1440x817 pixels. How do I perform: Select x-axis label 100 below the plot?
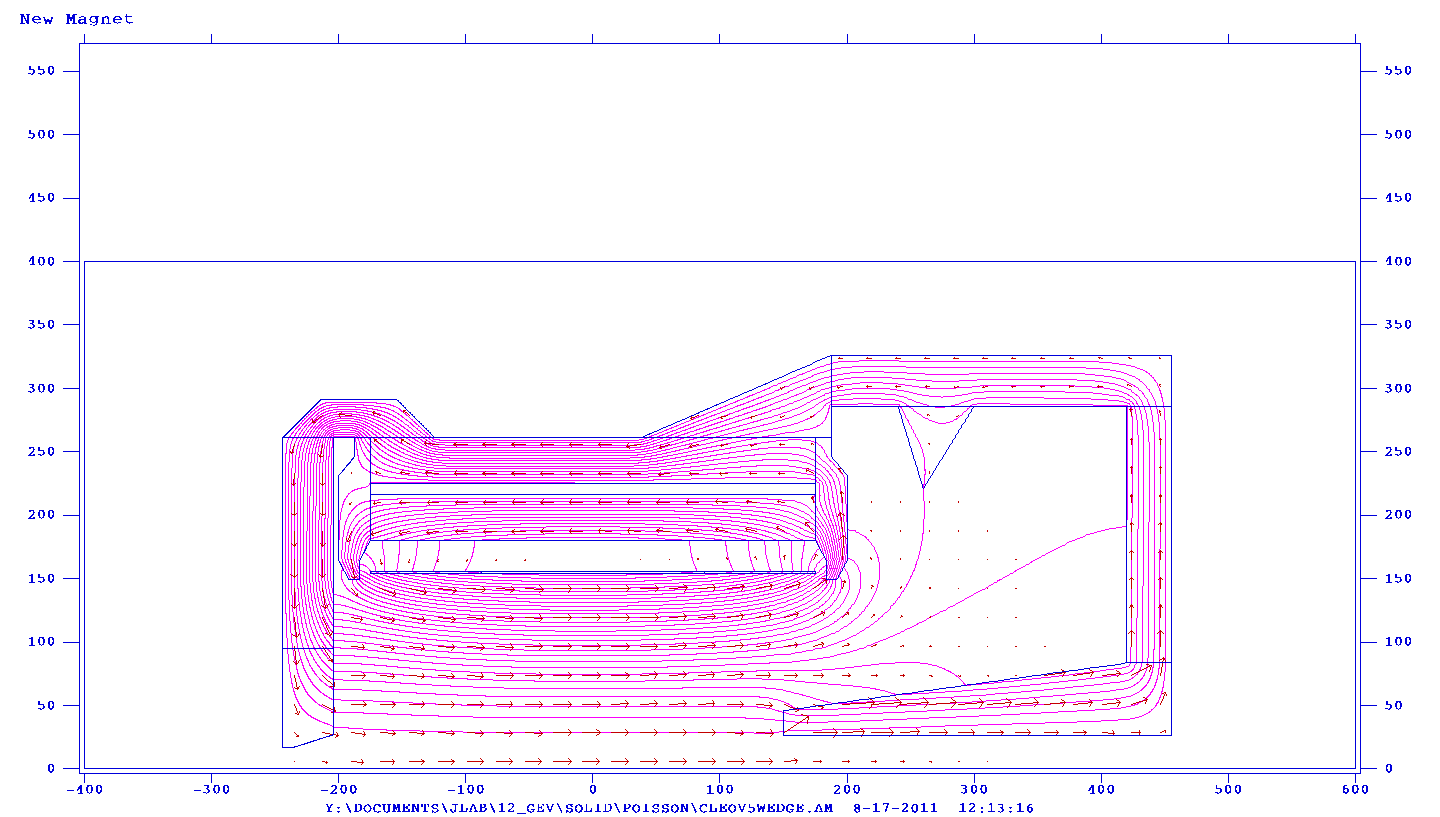(x=720, y=789)
